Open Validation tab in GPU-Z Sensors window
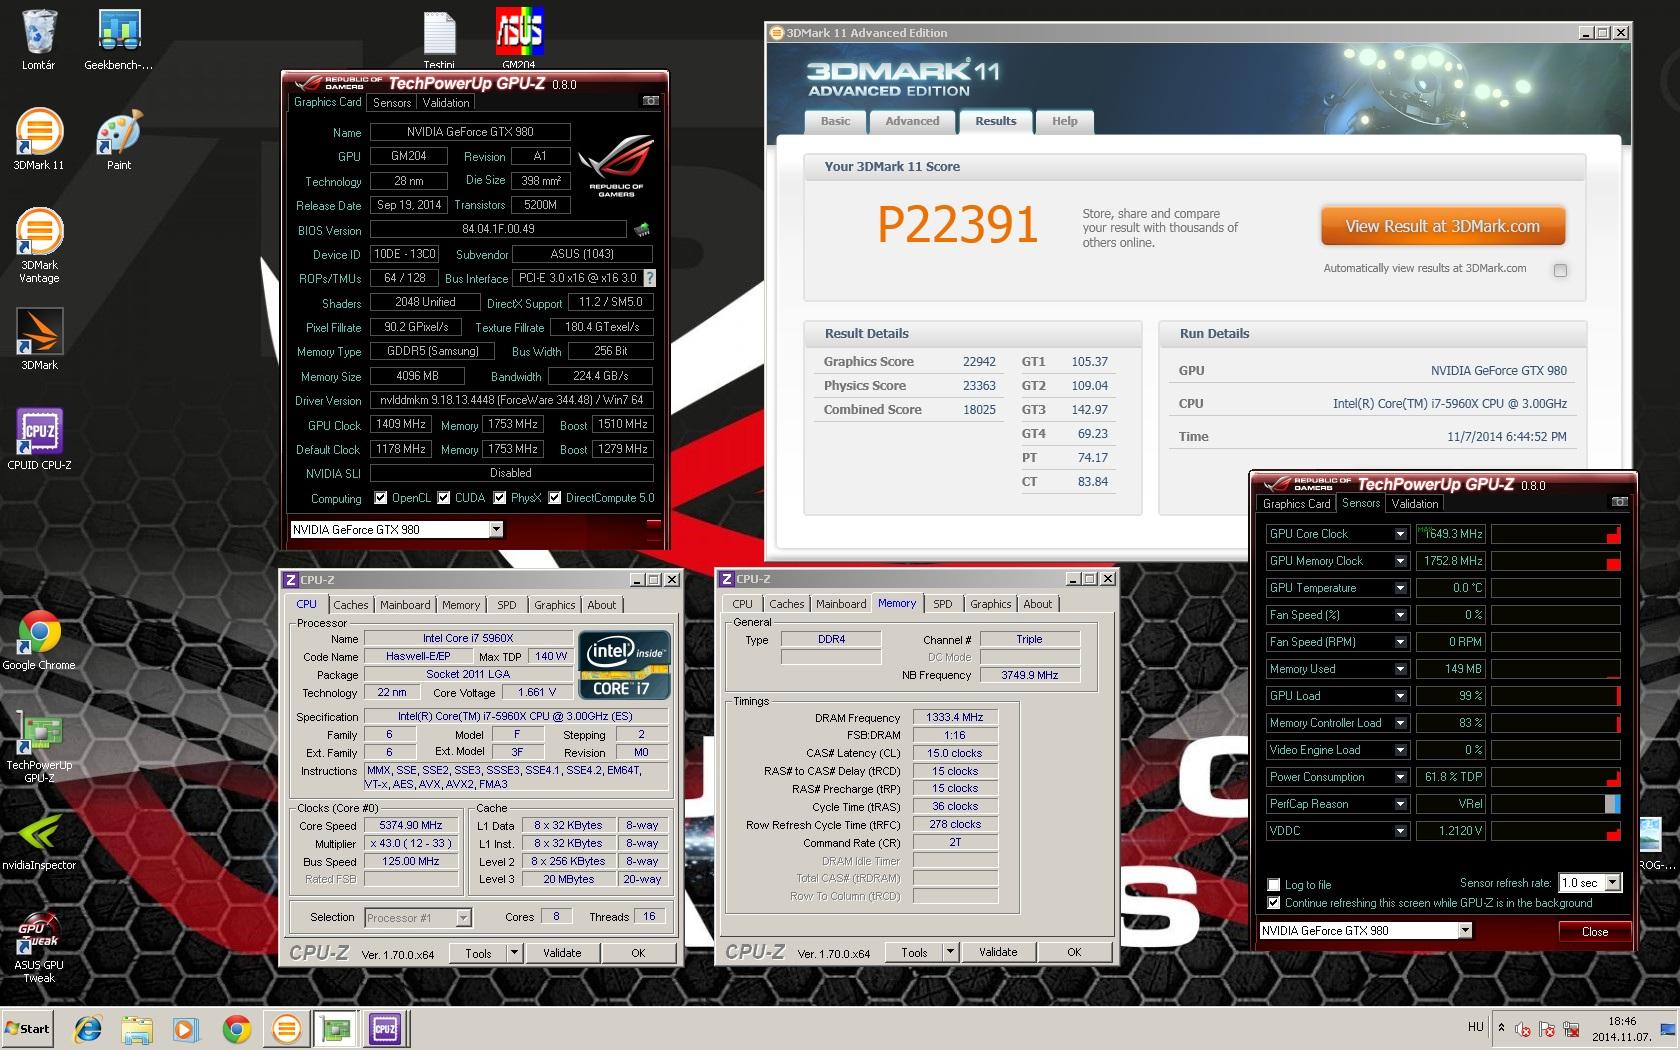 coord(1415,504)
